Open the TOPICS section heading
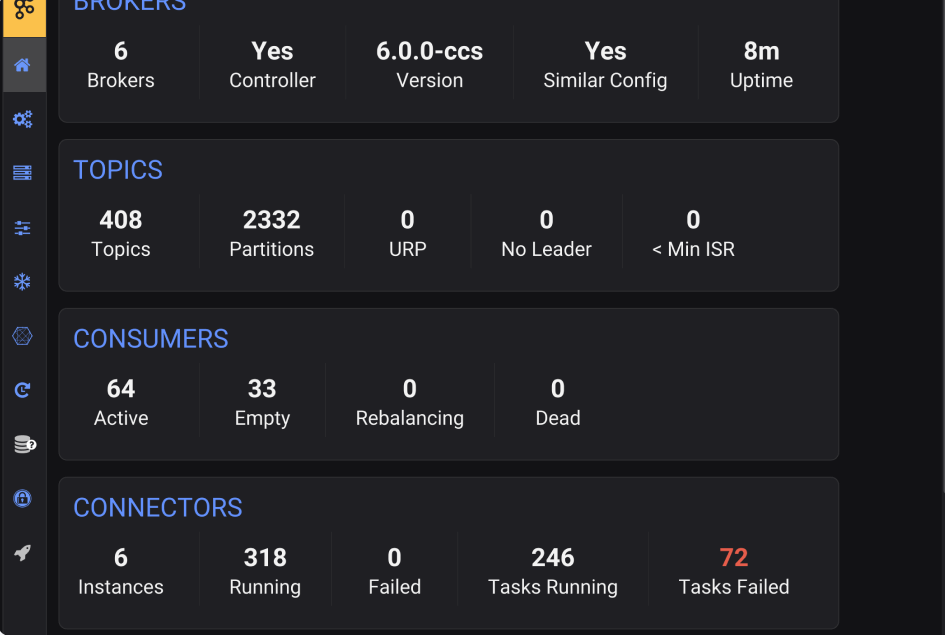This screenshot has width=945, height=635. point(118,170)
